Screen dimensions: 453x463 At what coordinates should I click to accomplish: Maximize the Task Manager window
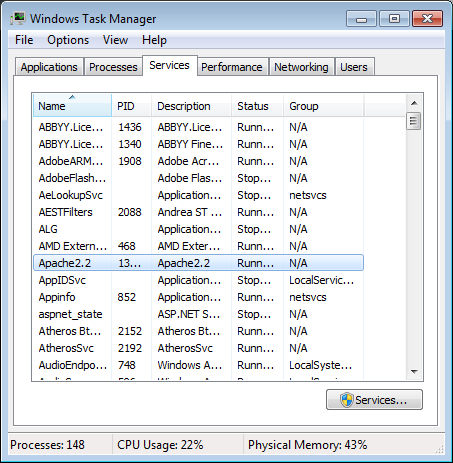point(394,18)
